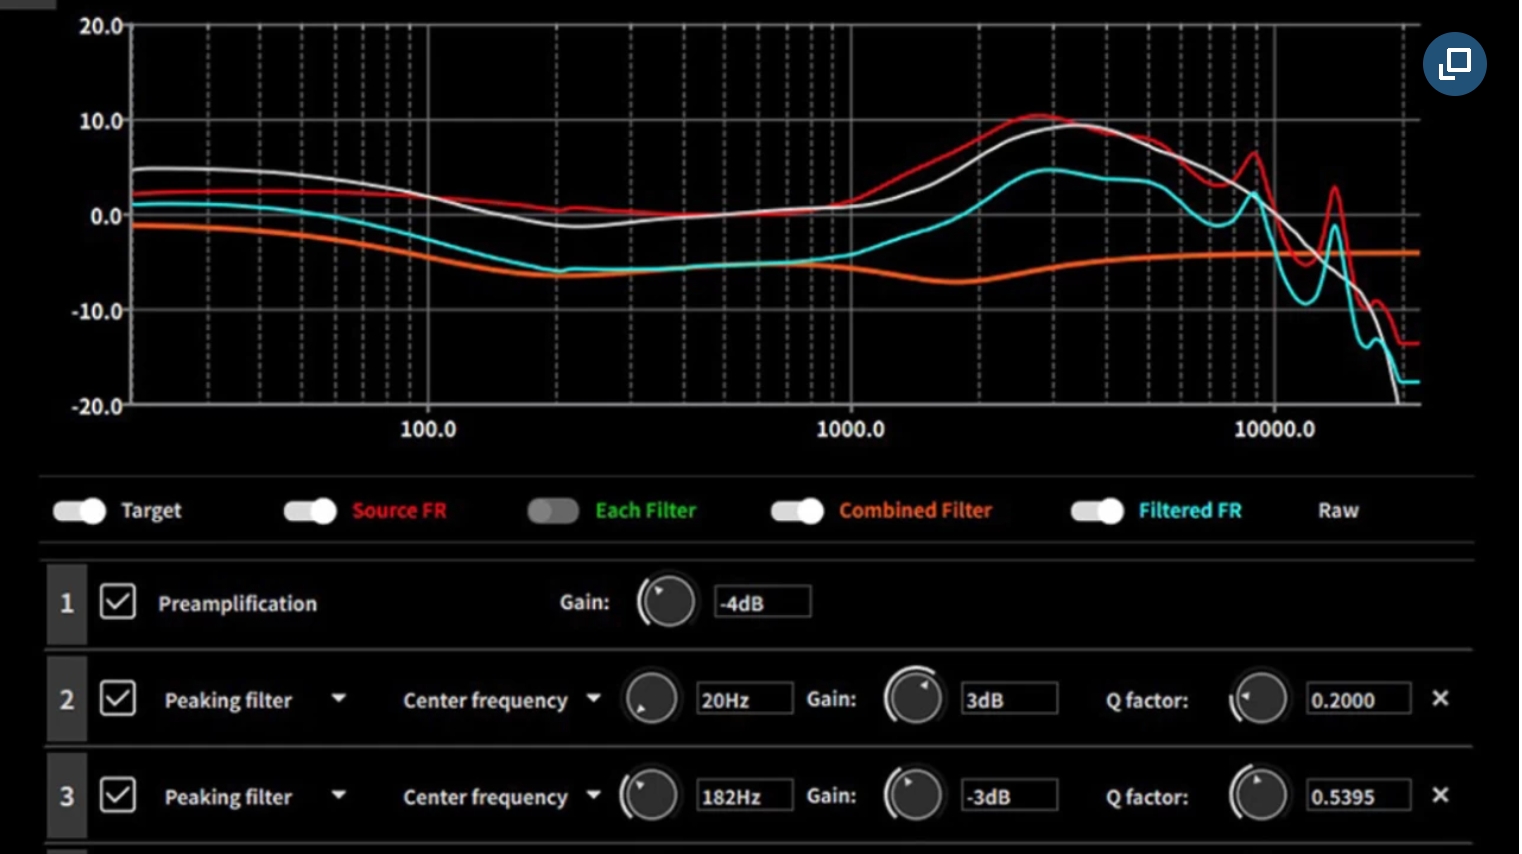This screenshot has height=854, width=1522.
Task: Open filter type dropdown for row 2
Action: (339, 698)
